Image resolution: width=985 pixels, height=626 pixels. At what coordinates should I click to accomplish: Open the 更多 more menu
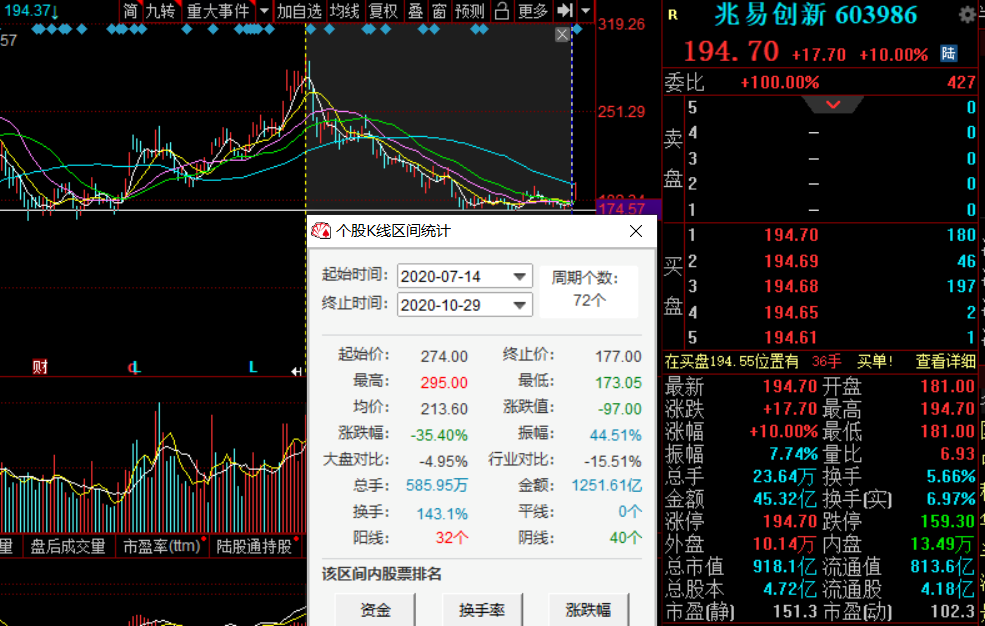(x=533, y=11)
